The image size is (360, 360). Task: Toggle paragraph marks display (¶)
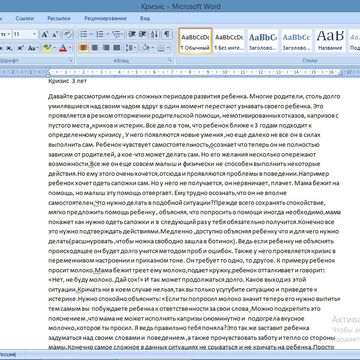point(167,34)
